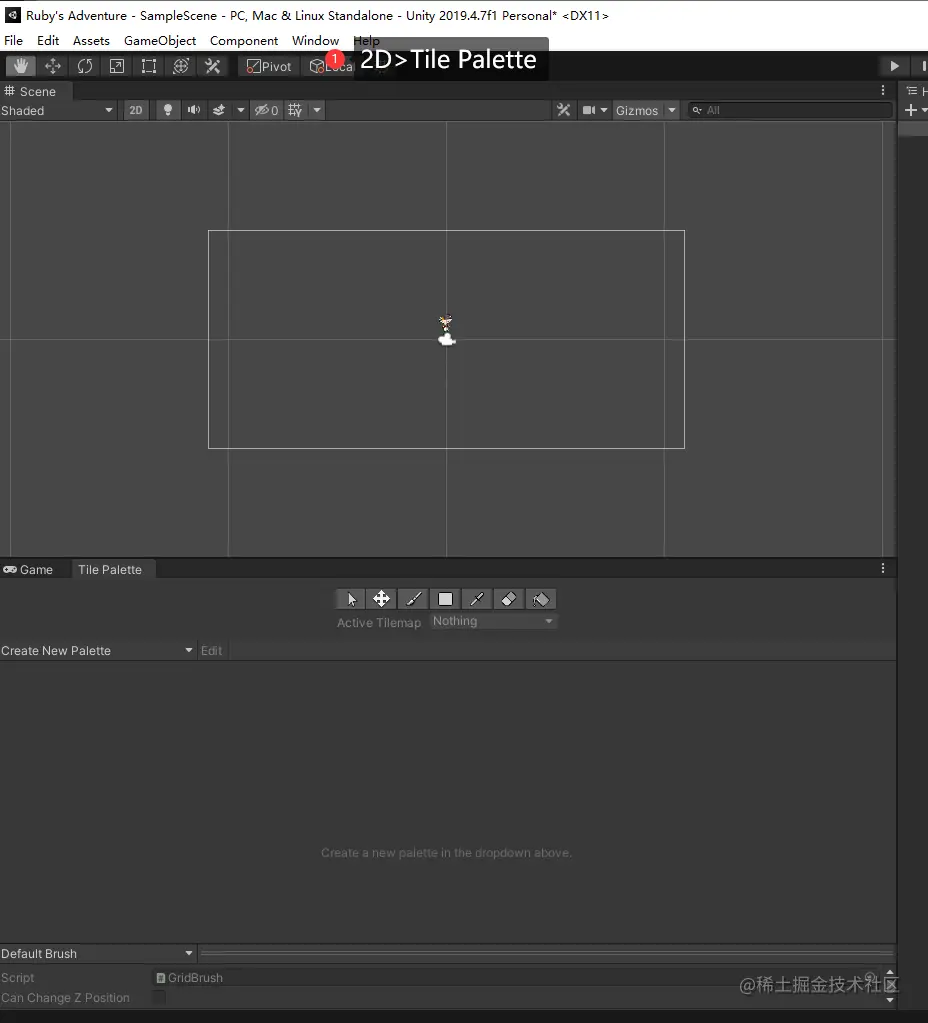928x1023 pixels.
Task: Select the Move tool in main toolbar
Action: pos(53,66)
